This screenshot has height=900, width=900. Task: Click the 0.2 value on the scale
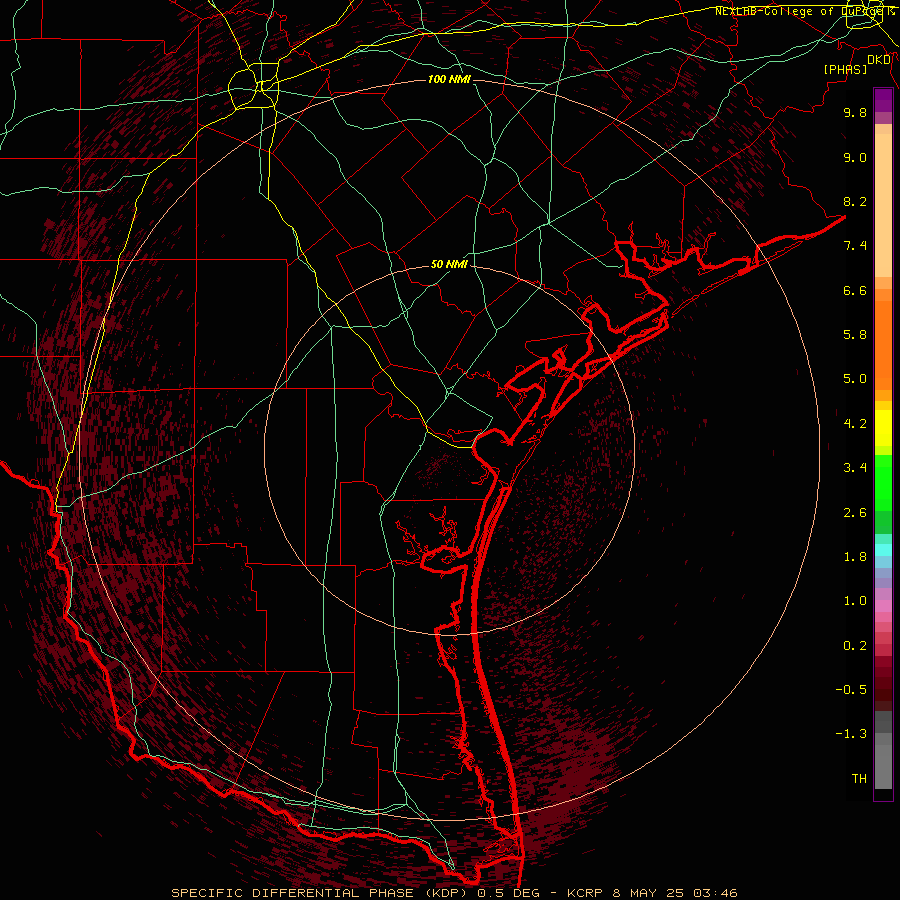[x=855, y=646]
